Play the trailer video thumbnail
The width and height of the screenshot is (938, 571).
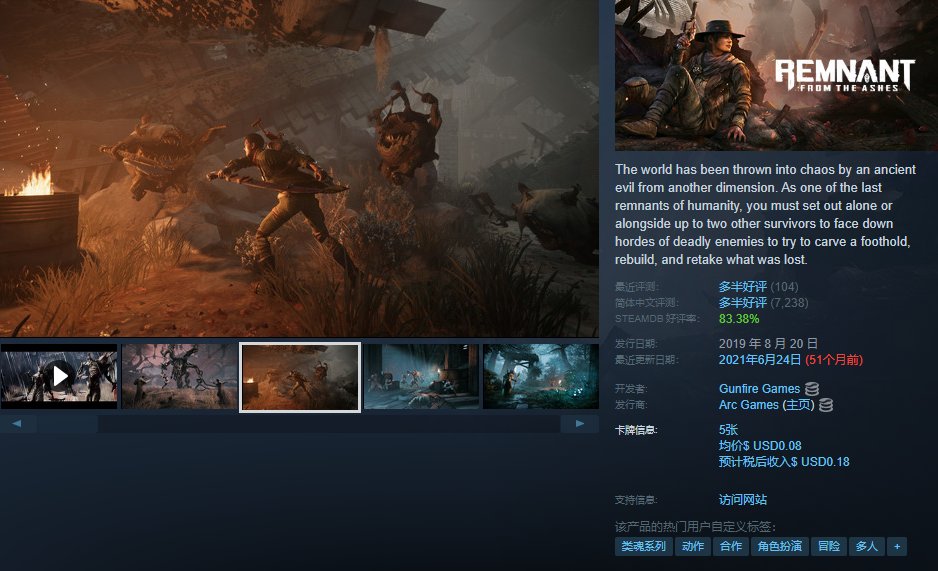59,376
